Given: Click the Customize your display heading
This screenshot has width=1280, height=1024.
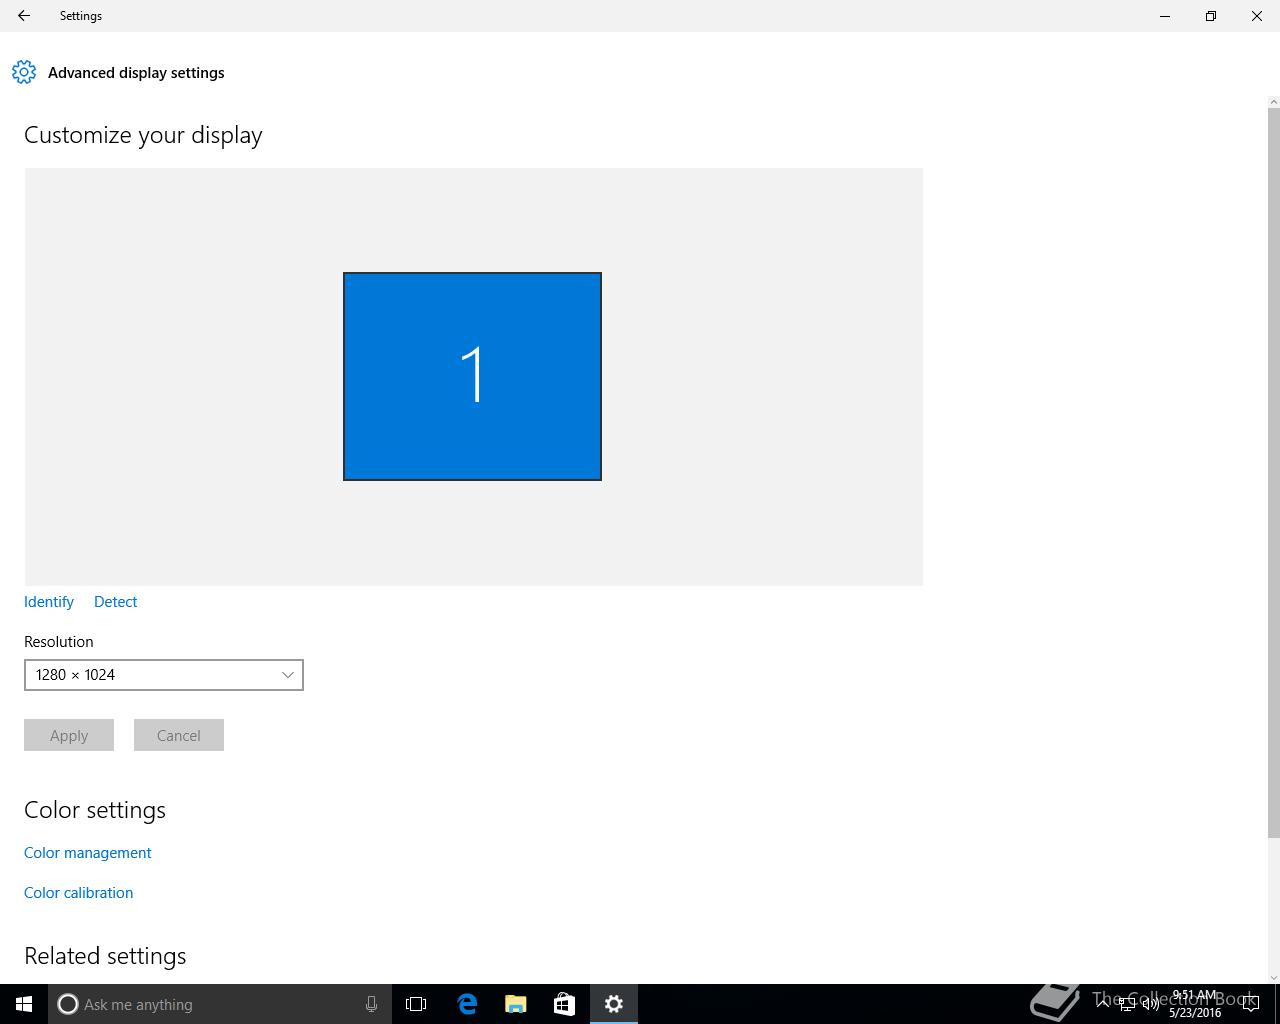Looking at the screenshot, I should pyautogui.click(x=143, y=135).
